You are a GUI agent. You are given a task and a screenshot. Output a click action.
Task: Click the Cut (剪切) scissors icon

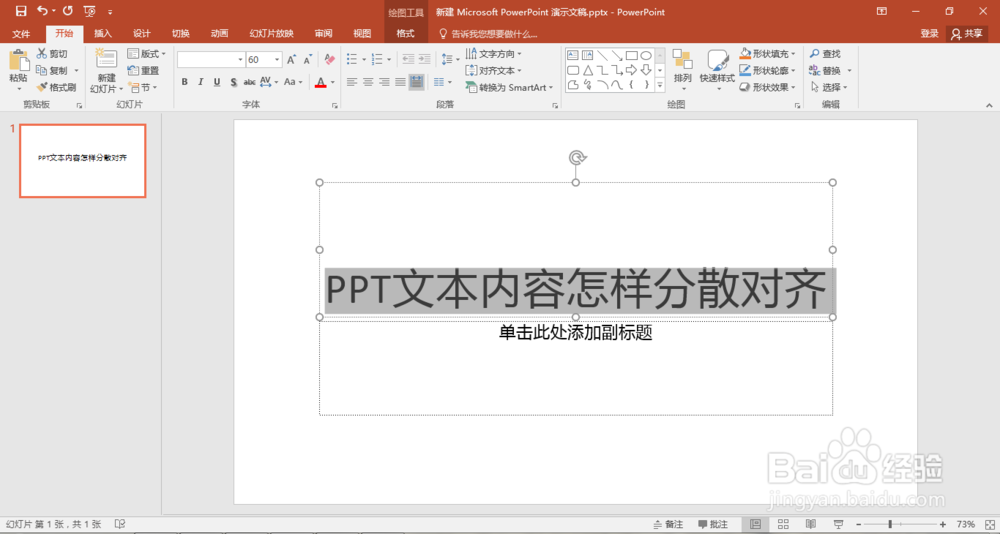point(42,54)
